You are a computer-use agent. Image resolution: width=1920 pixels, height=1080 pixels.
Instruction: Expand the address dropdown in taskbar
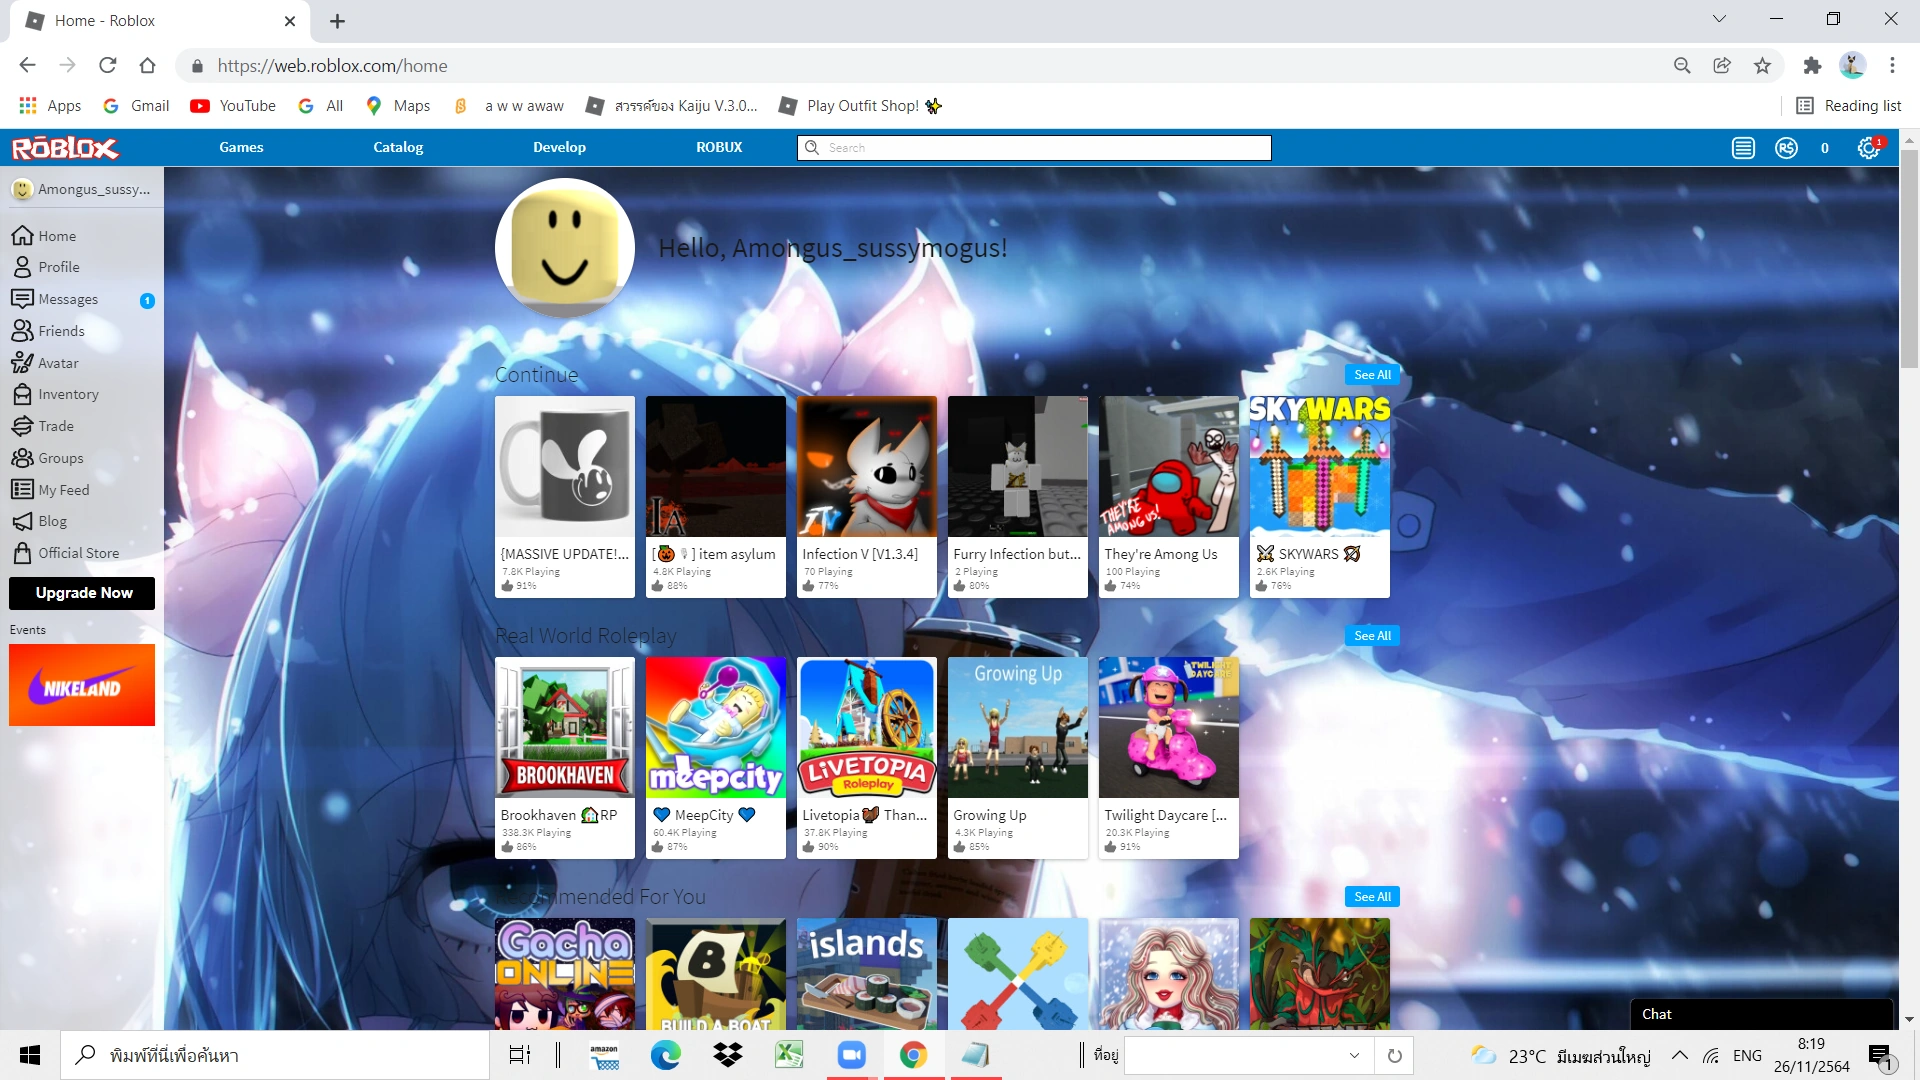click(1354, 1055)
